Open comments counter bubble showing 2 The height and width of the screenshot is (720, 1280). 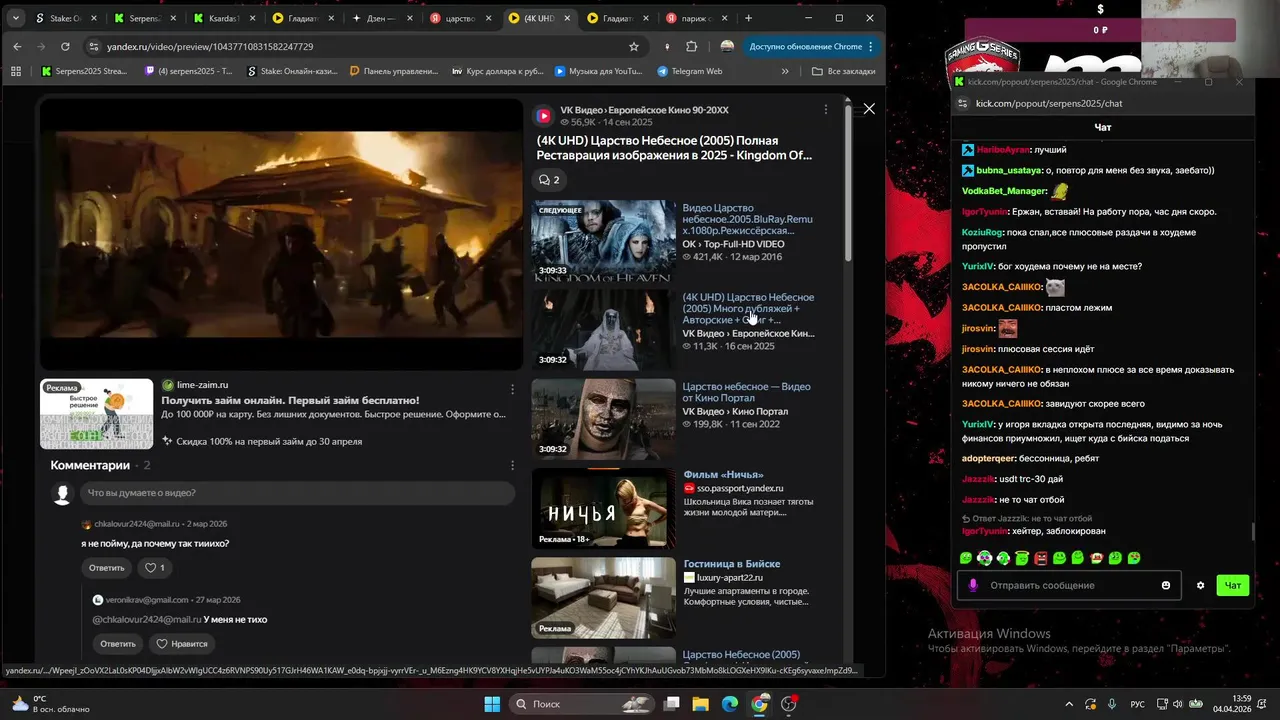click(549, 180)
